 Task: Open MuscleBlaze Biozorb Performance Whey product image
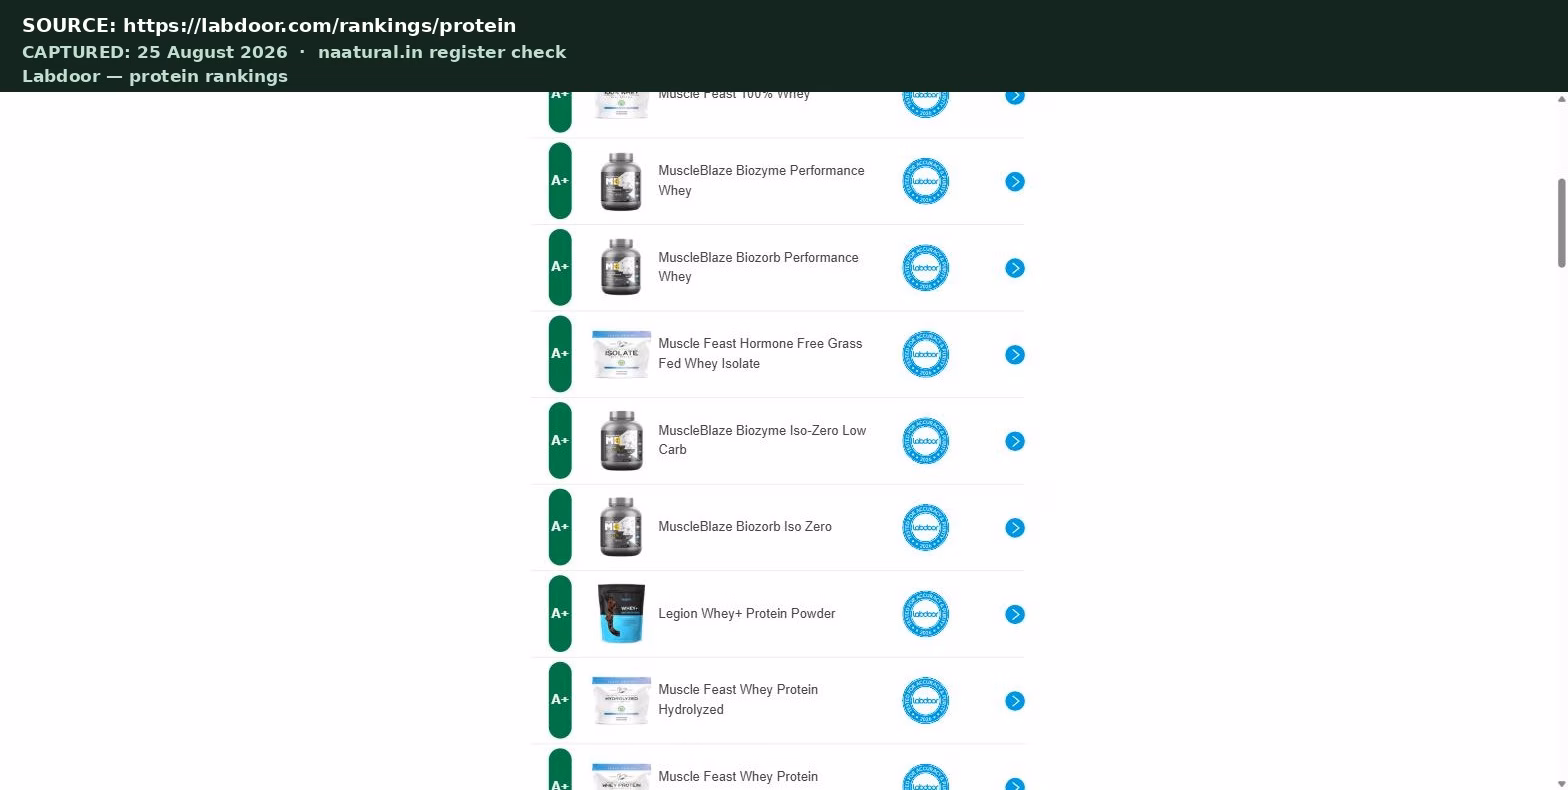(621, 268)
